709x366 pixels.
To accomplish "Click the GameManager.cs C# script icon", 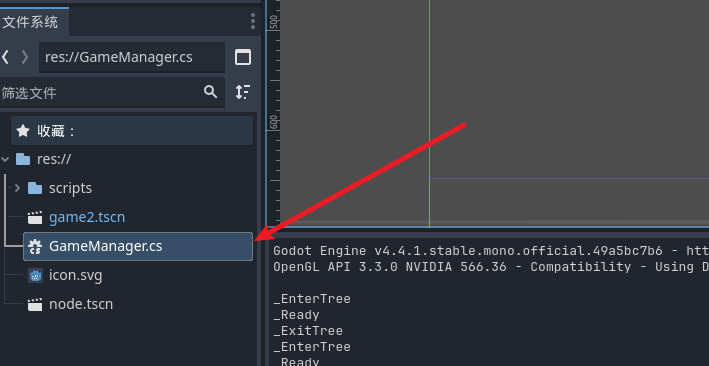I will point(35,247).
